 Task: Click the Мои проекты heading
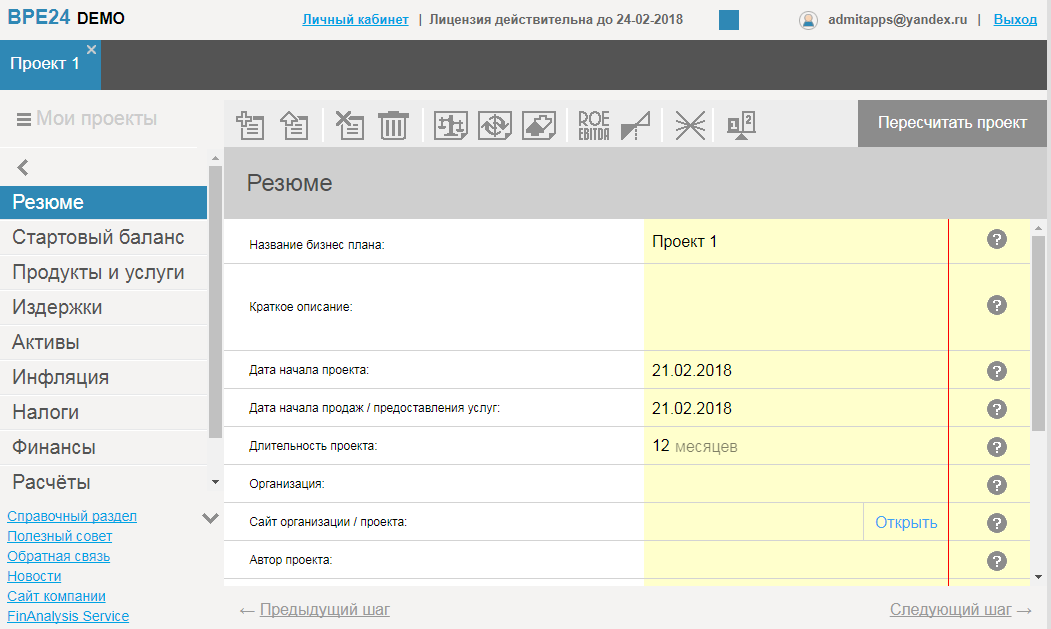(97, 119)
